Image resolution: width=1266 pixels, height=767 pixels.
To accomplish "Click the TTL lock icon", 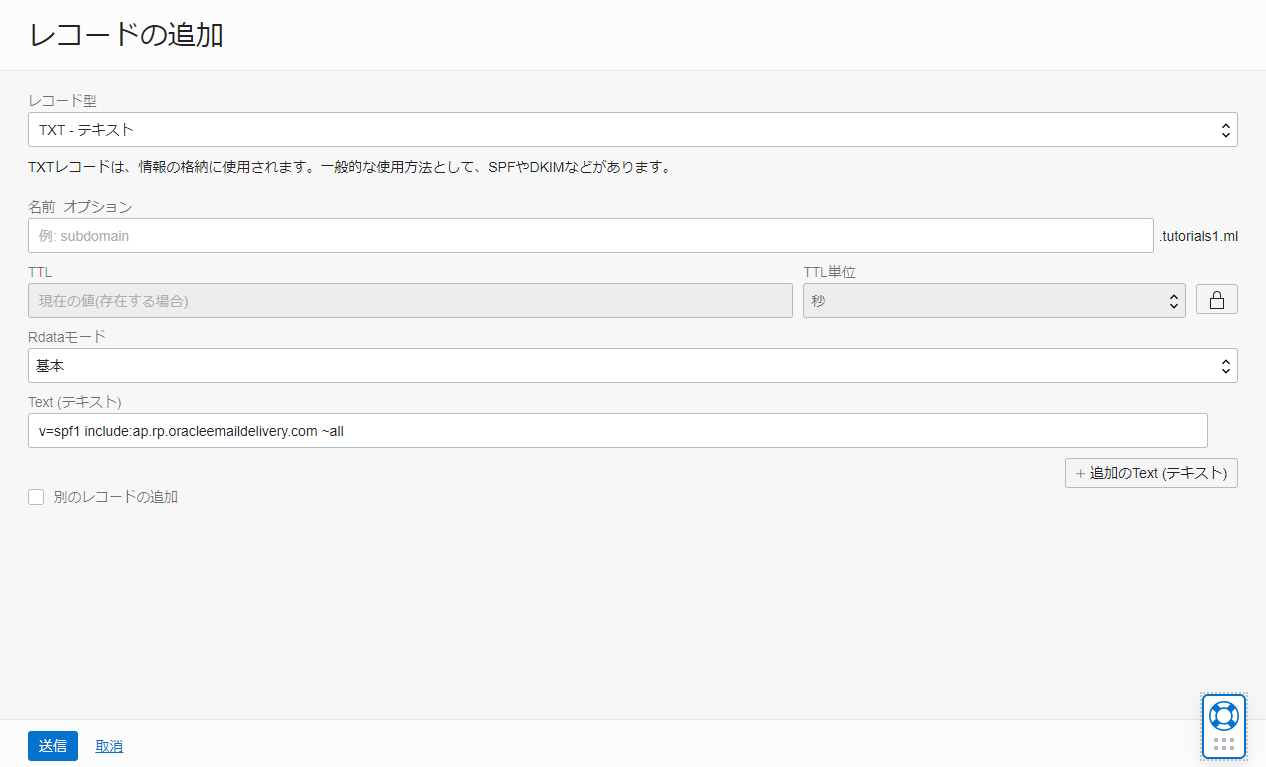I will click(x=1217, y=300).
